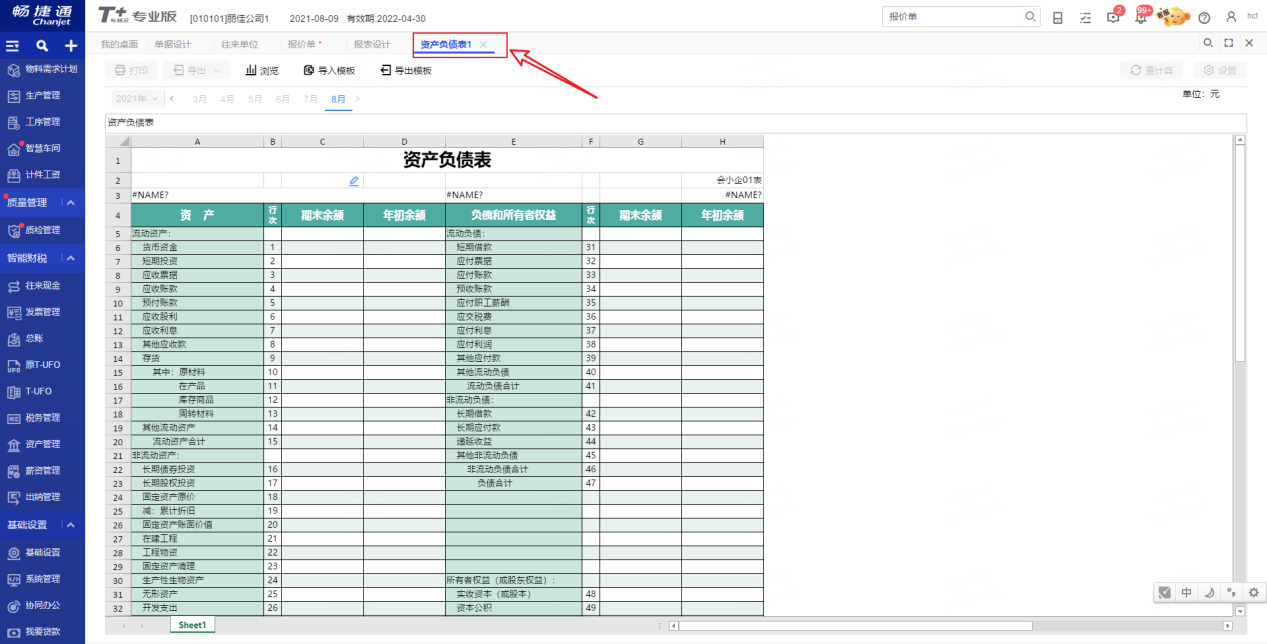Click the pencil edit icon in row 2
Screen dimensions: 1267x644
point(354,181)
